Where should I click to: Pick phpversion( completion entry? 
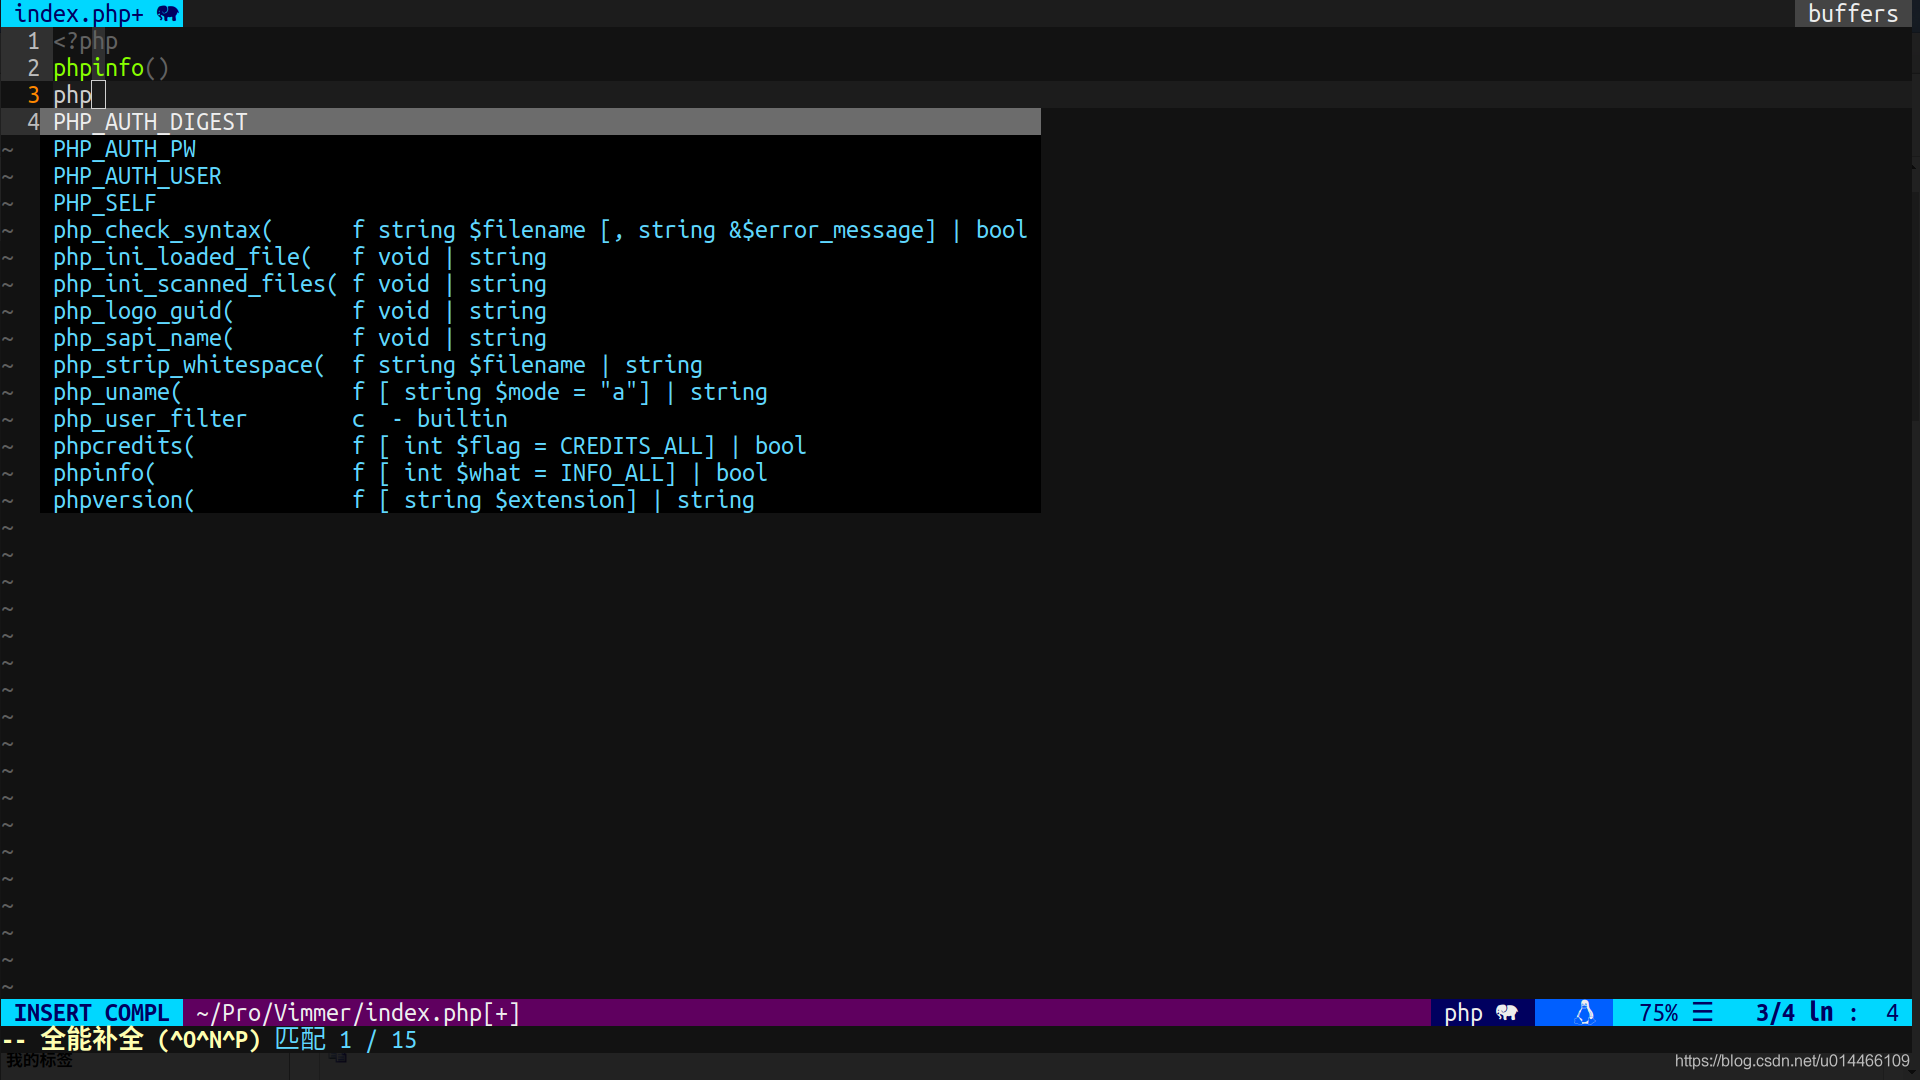pyautogui.click(x=540, y=500)
